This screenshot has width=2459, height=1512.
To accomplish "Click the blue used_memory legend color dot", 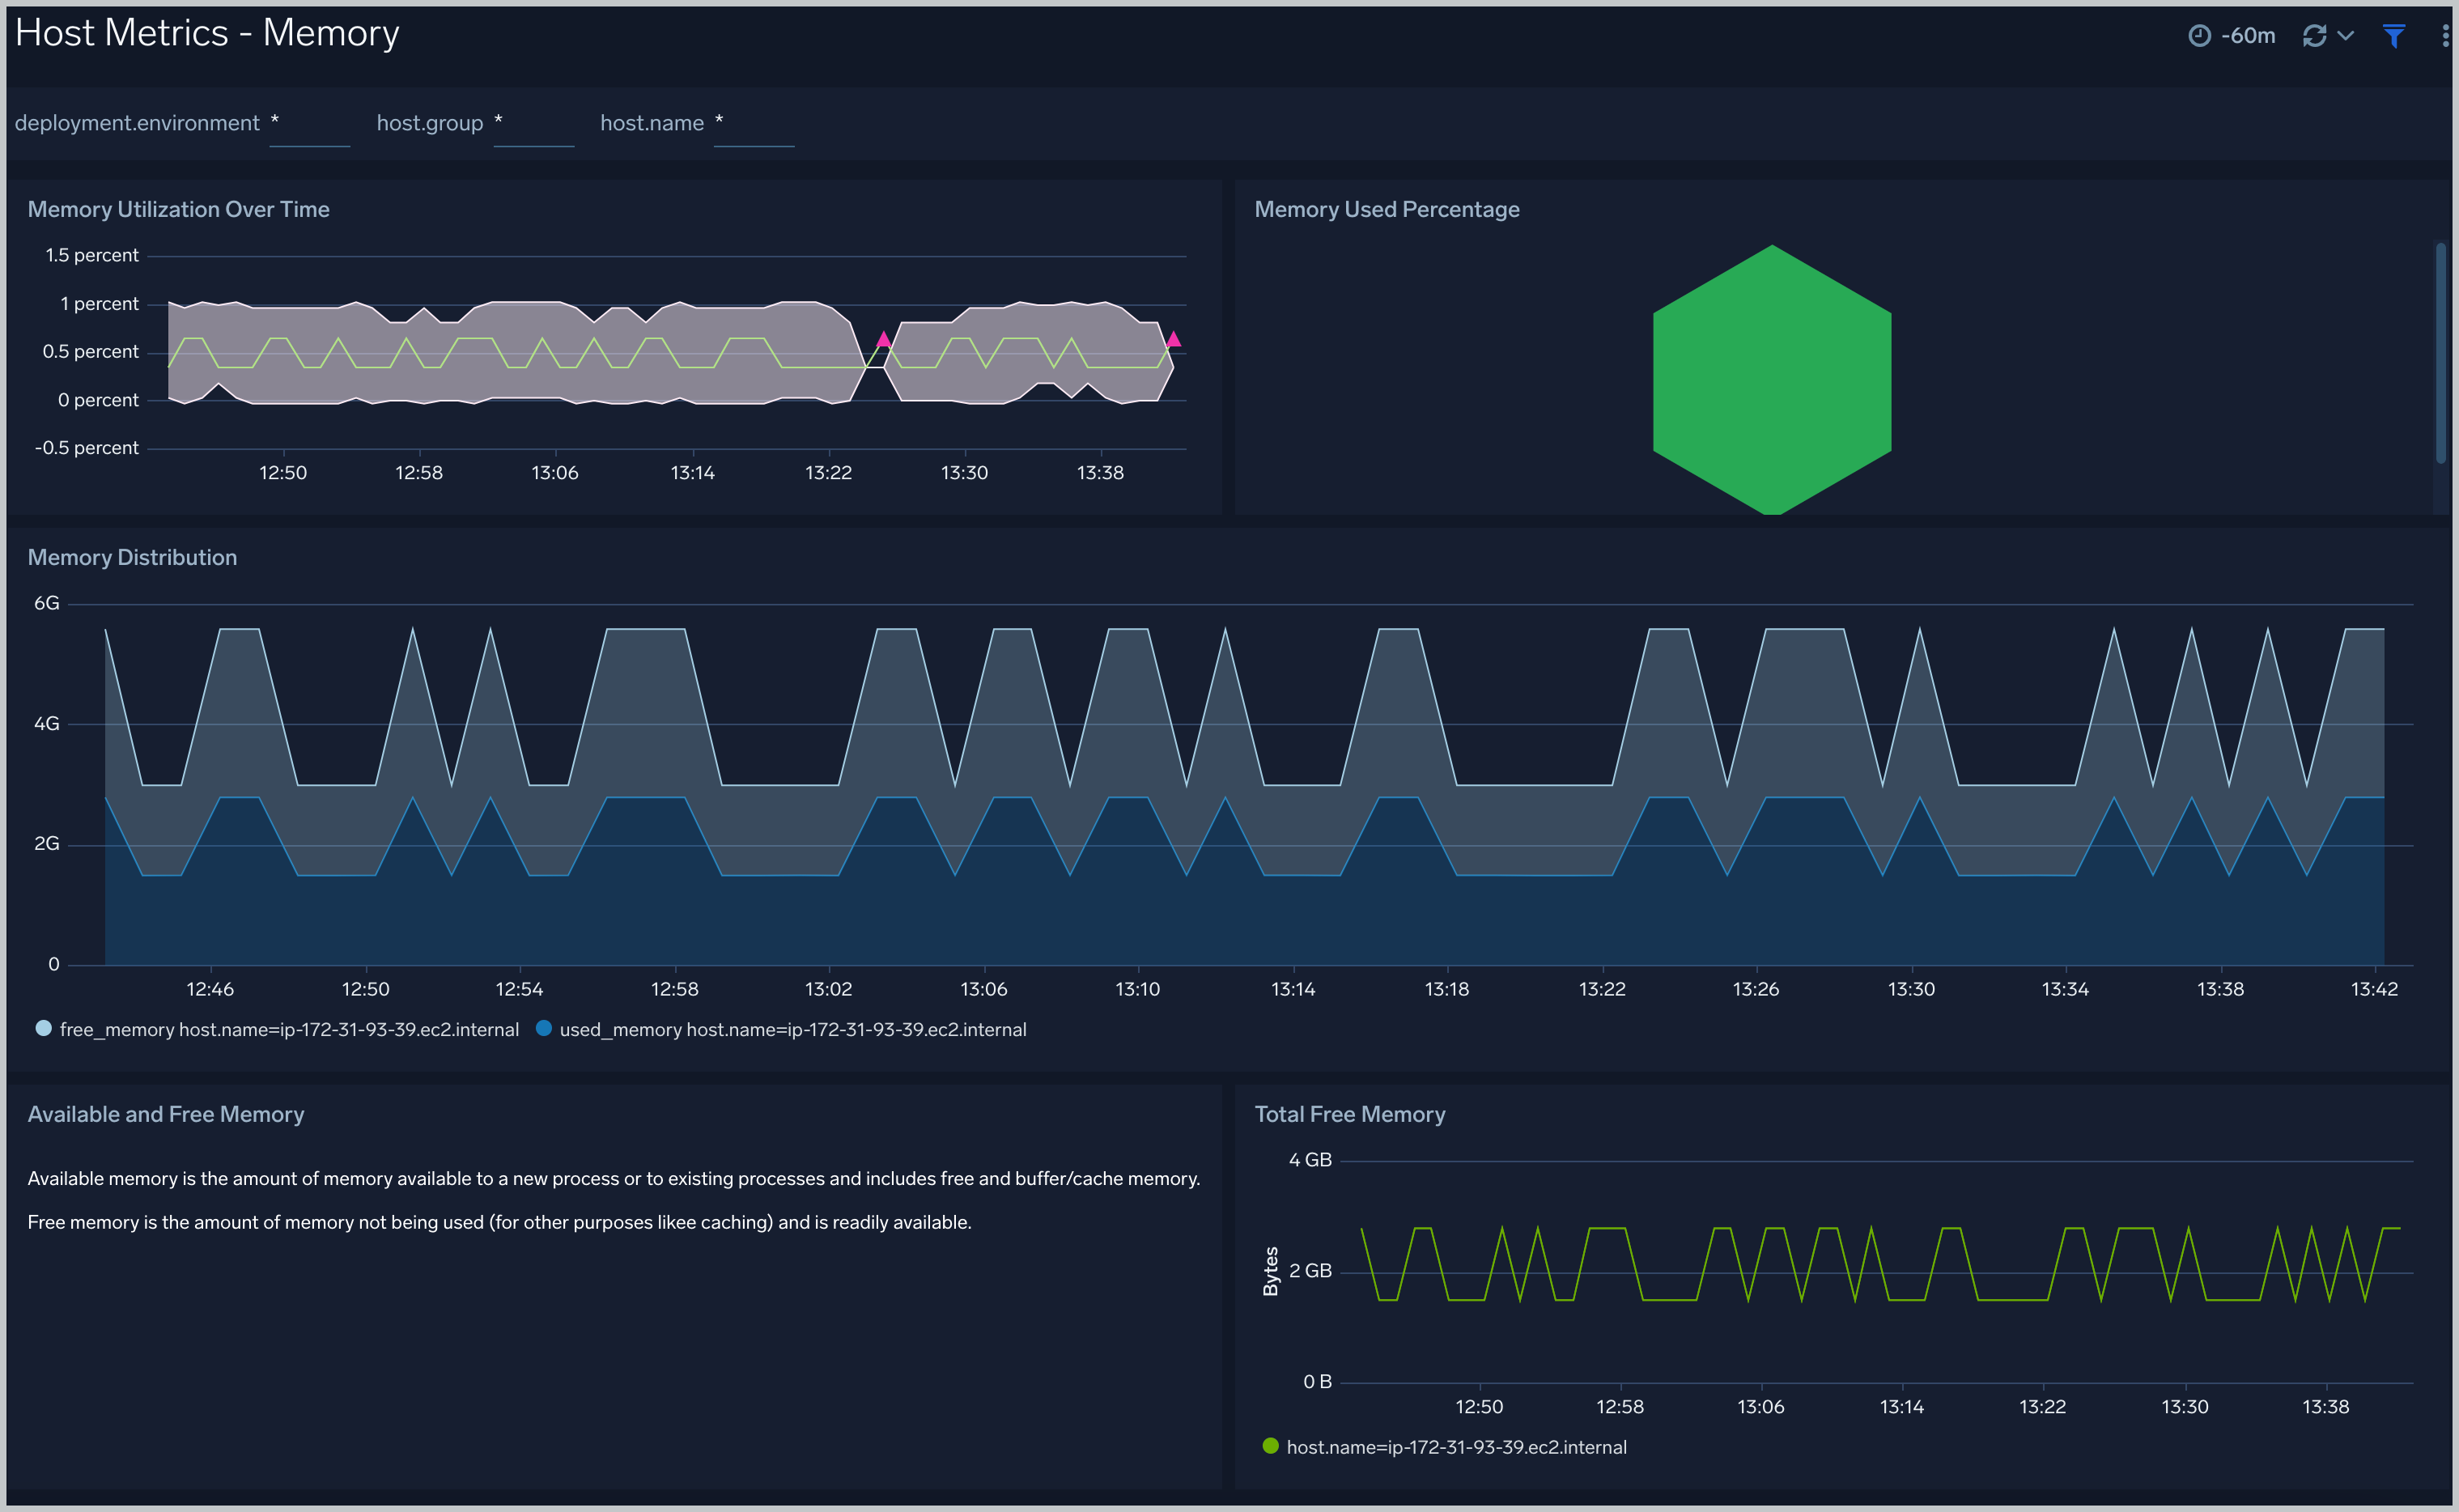I will point(544,1028).
